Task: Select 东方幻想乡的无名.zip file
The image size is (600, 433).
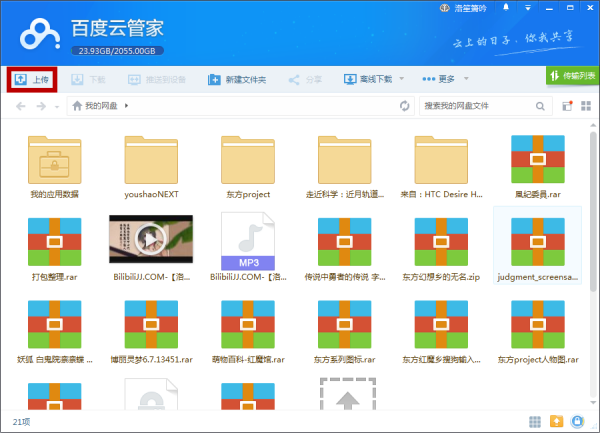Action: [x=441, y=249]
